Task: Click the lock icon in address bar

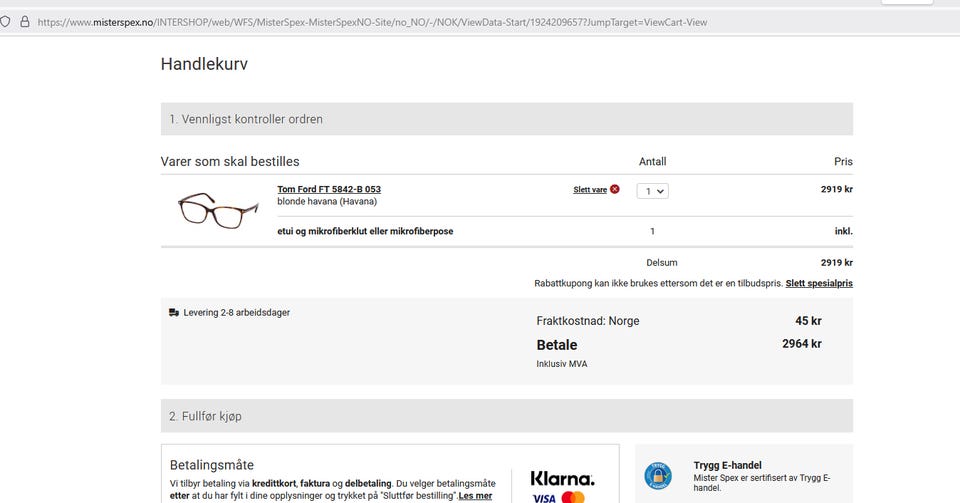Action: (24, 22)
